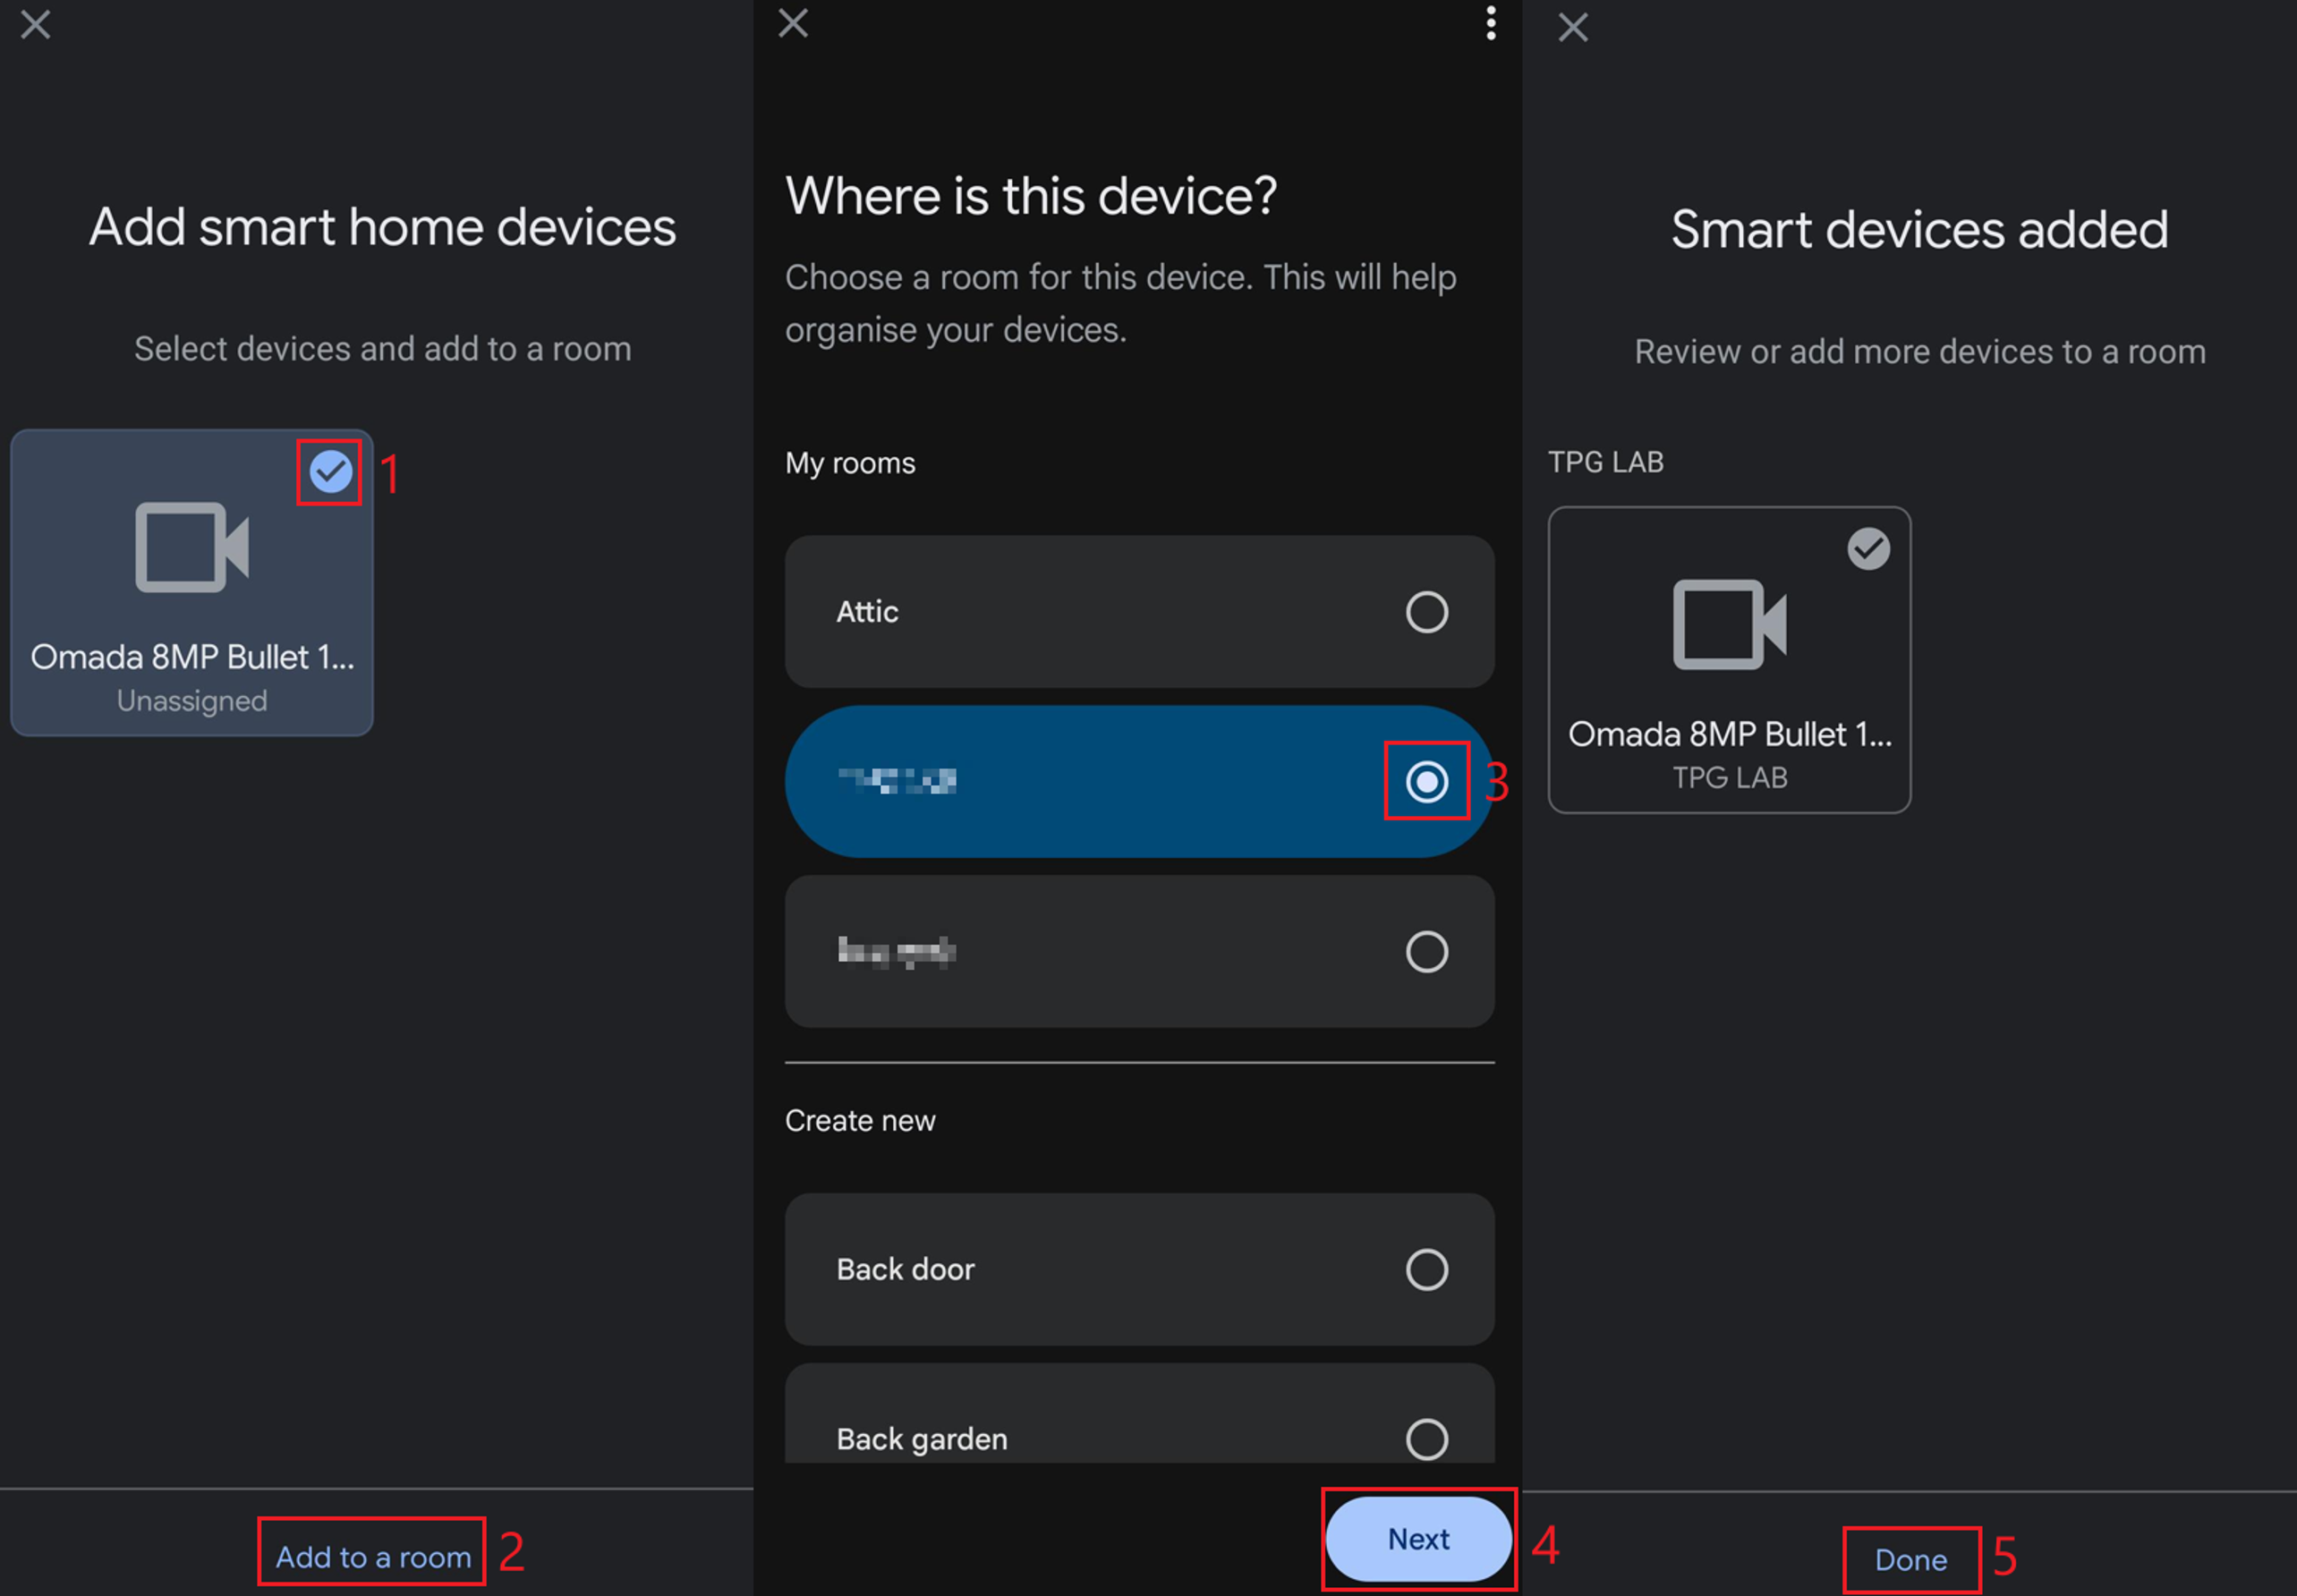Click camera icon on the Unassigned device card

point(192,547)
